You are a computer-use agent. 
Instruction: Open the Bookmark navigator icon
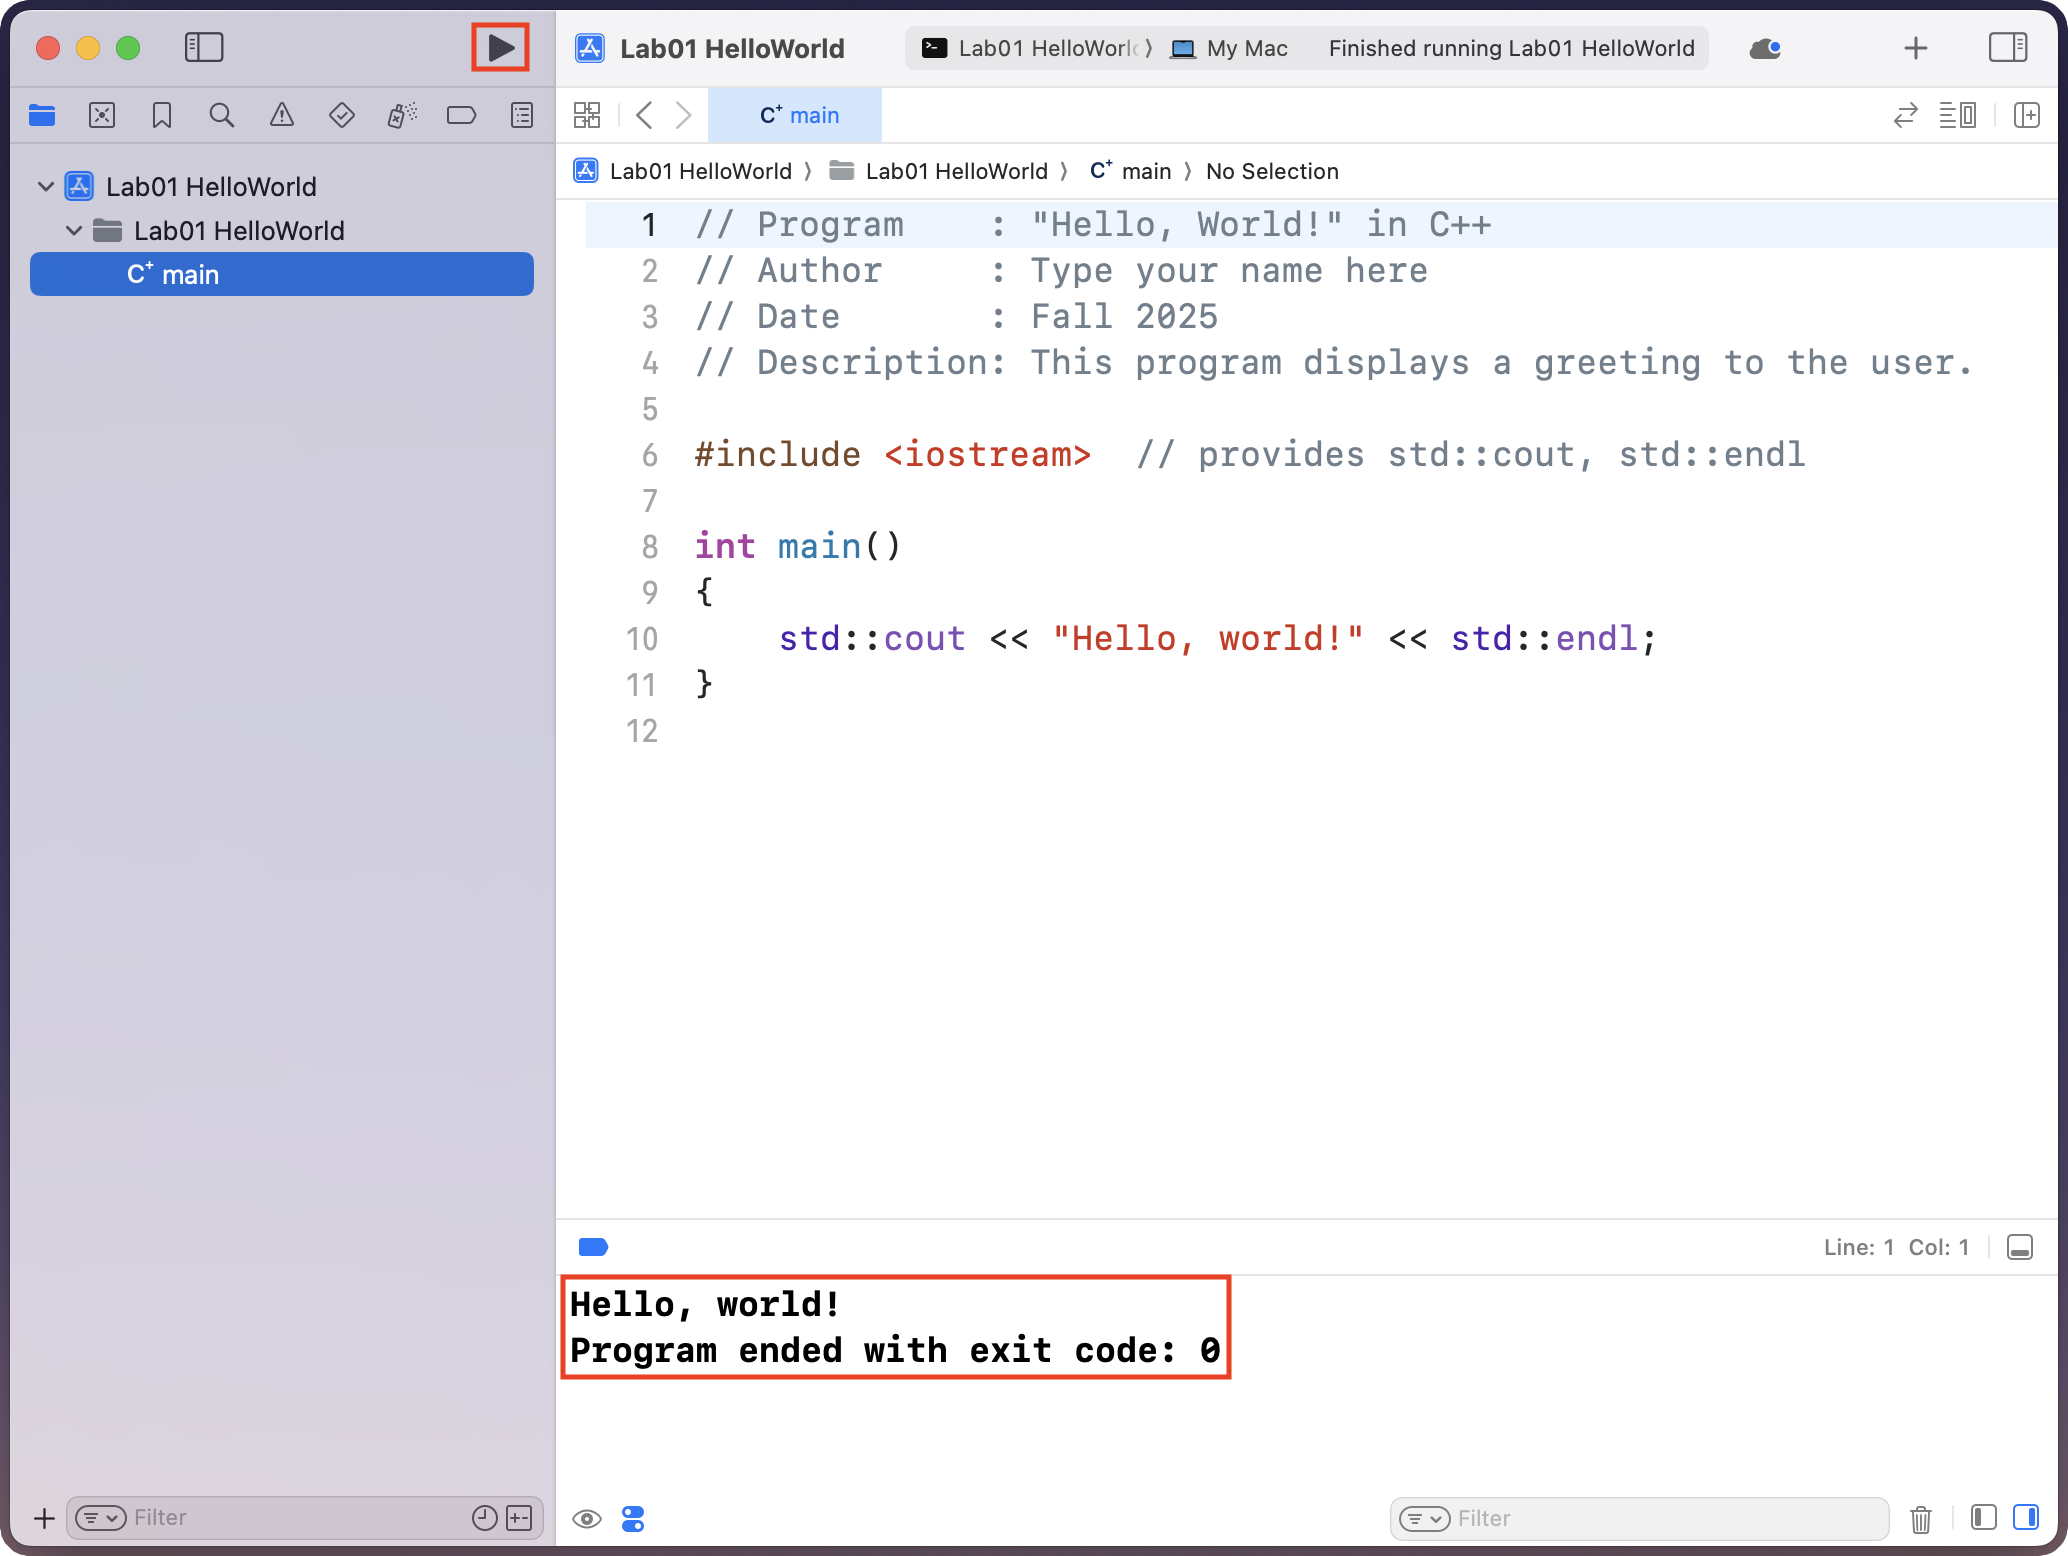tap(162, 115)
